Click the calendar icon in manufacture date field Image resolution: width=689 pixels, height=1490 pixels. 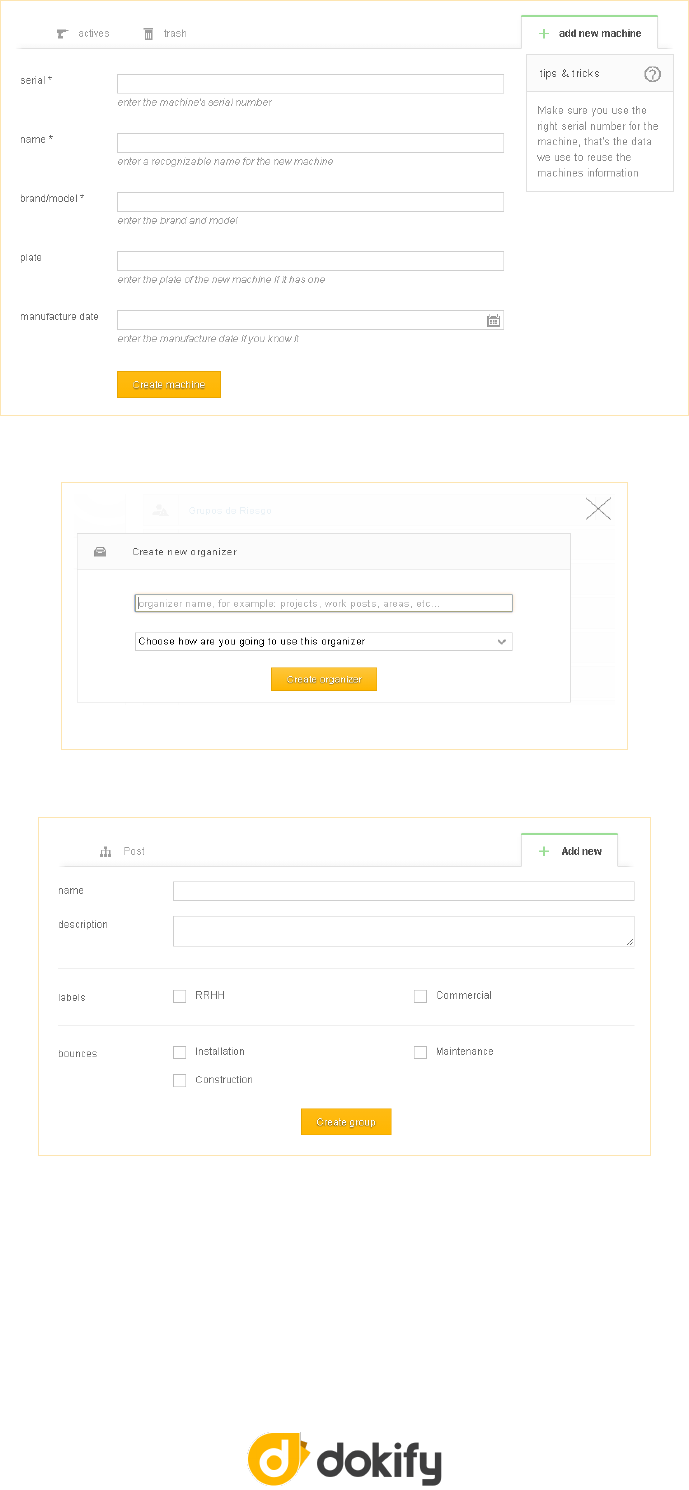(x=493, y=321)
